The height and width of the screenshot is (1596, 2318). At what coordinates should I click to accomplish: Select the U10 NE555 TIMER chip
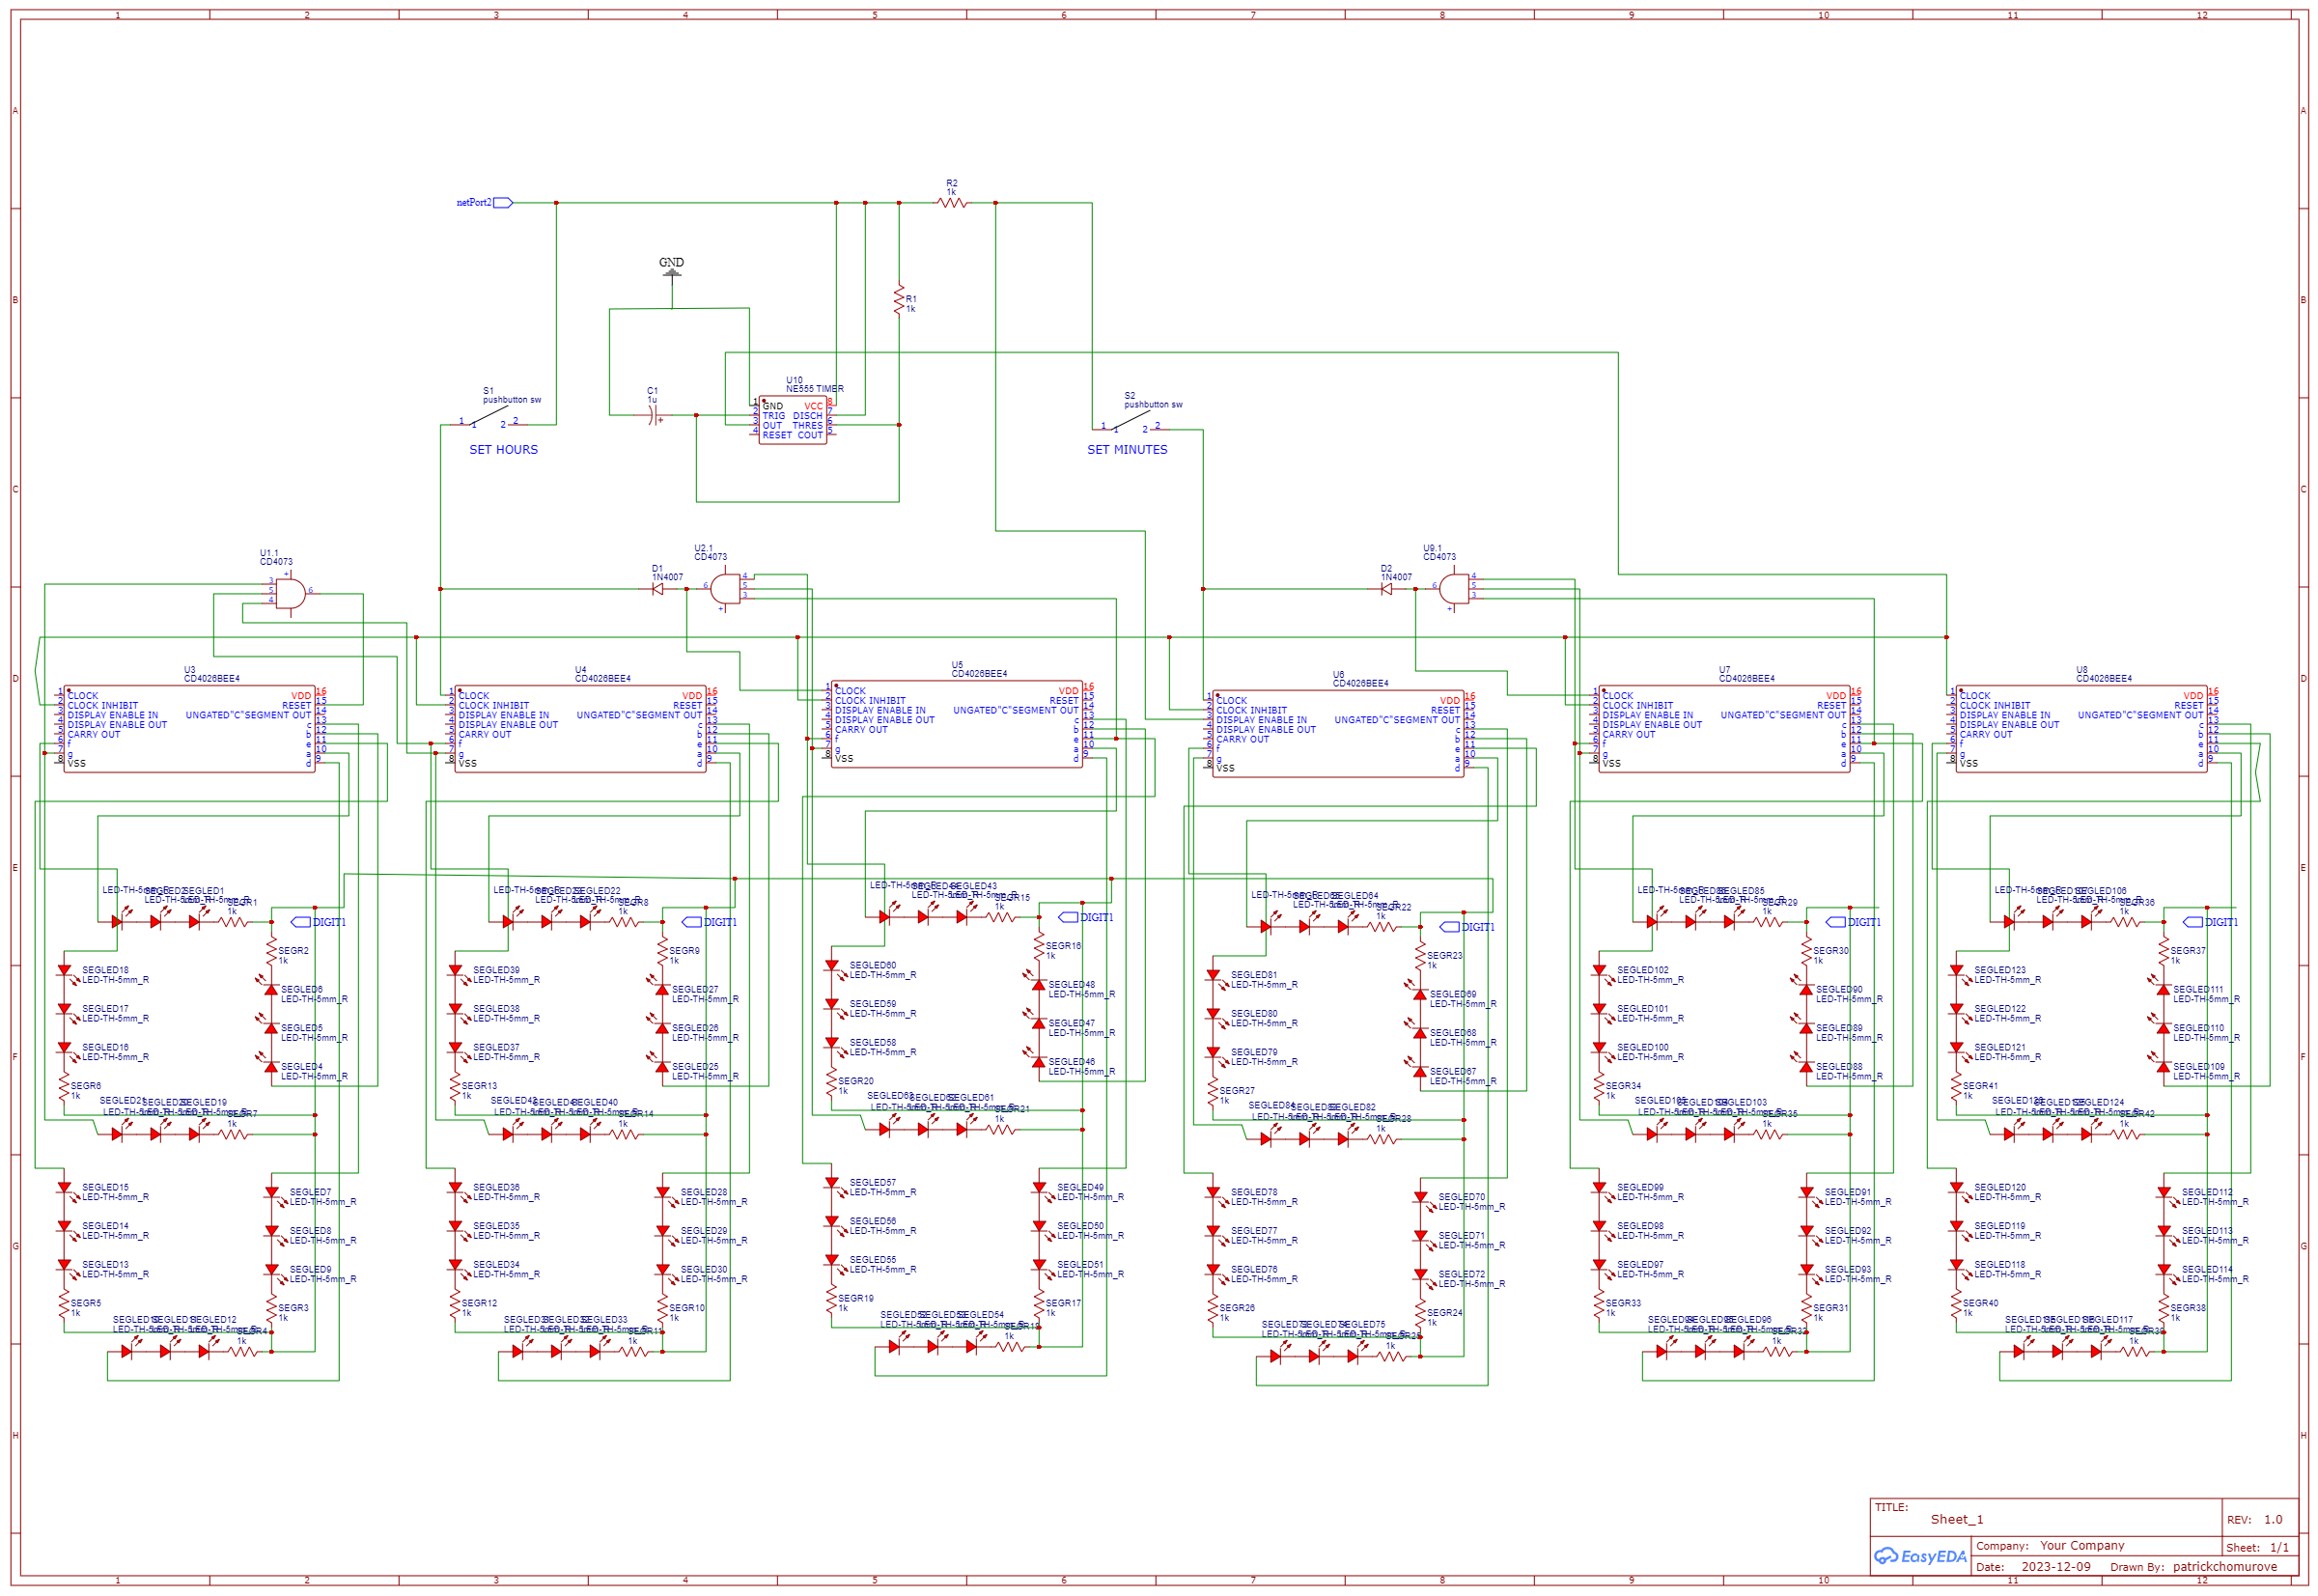[793, 420]
